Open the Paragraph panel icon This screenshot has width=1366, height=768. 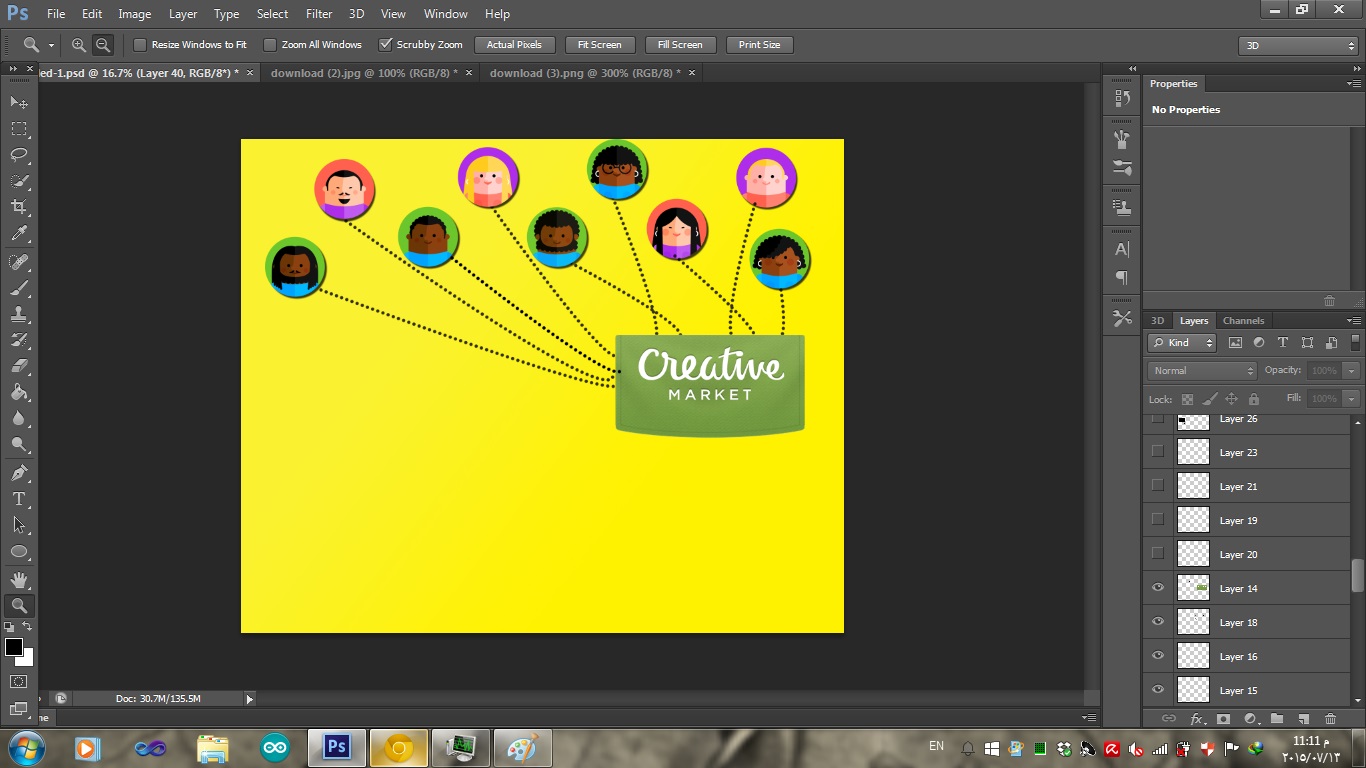pos(1122,277)
